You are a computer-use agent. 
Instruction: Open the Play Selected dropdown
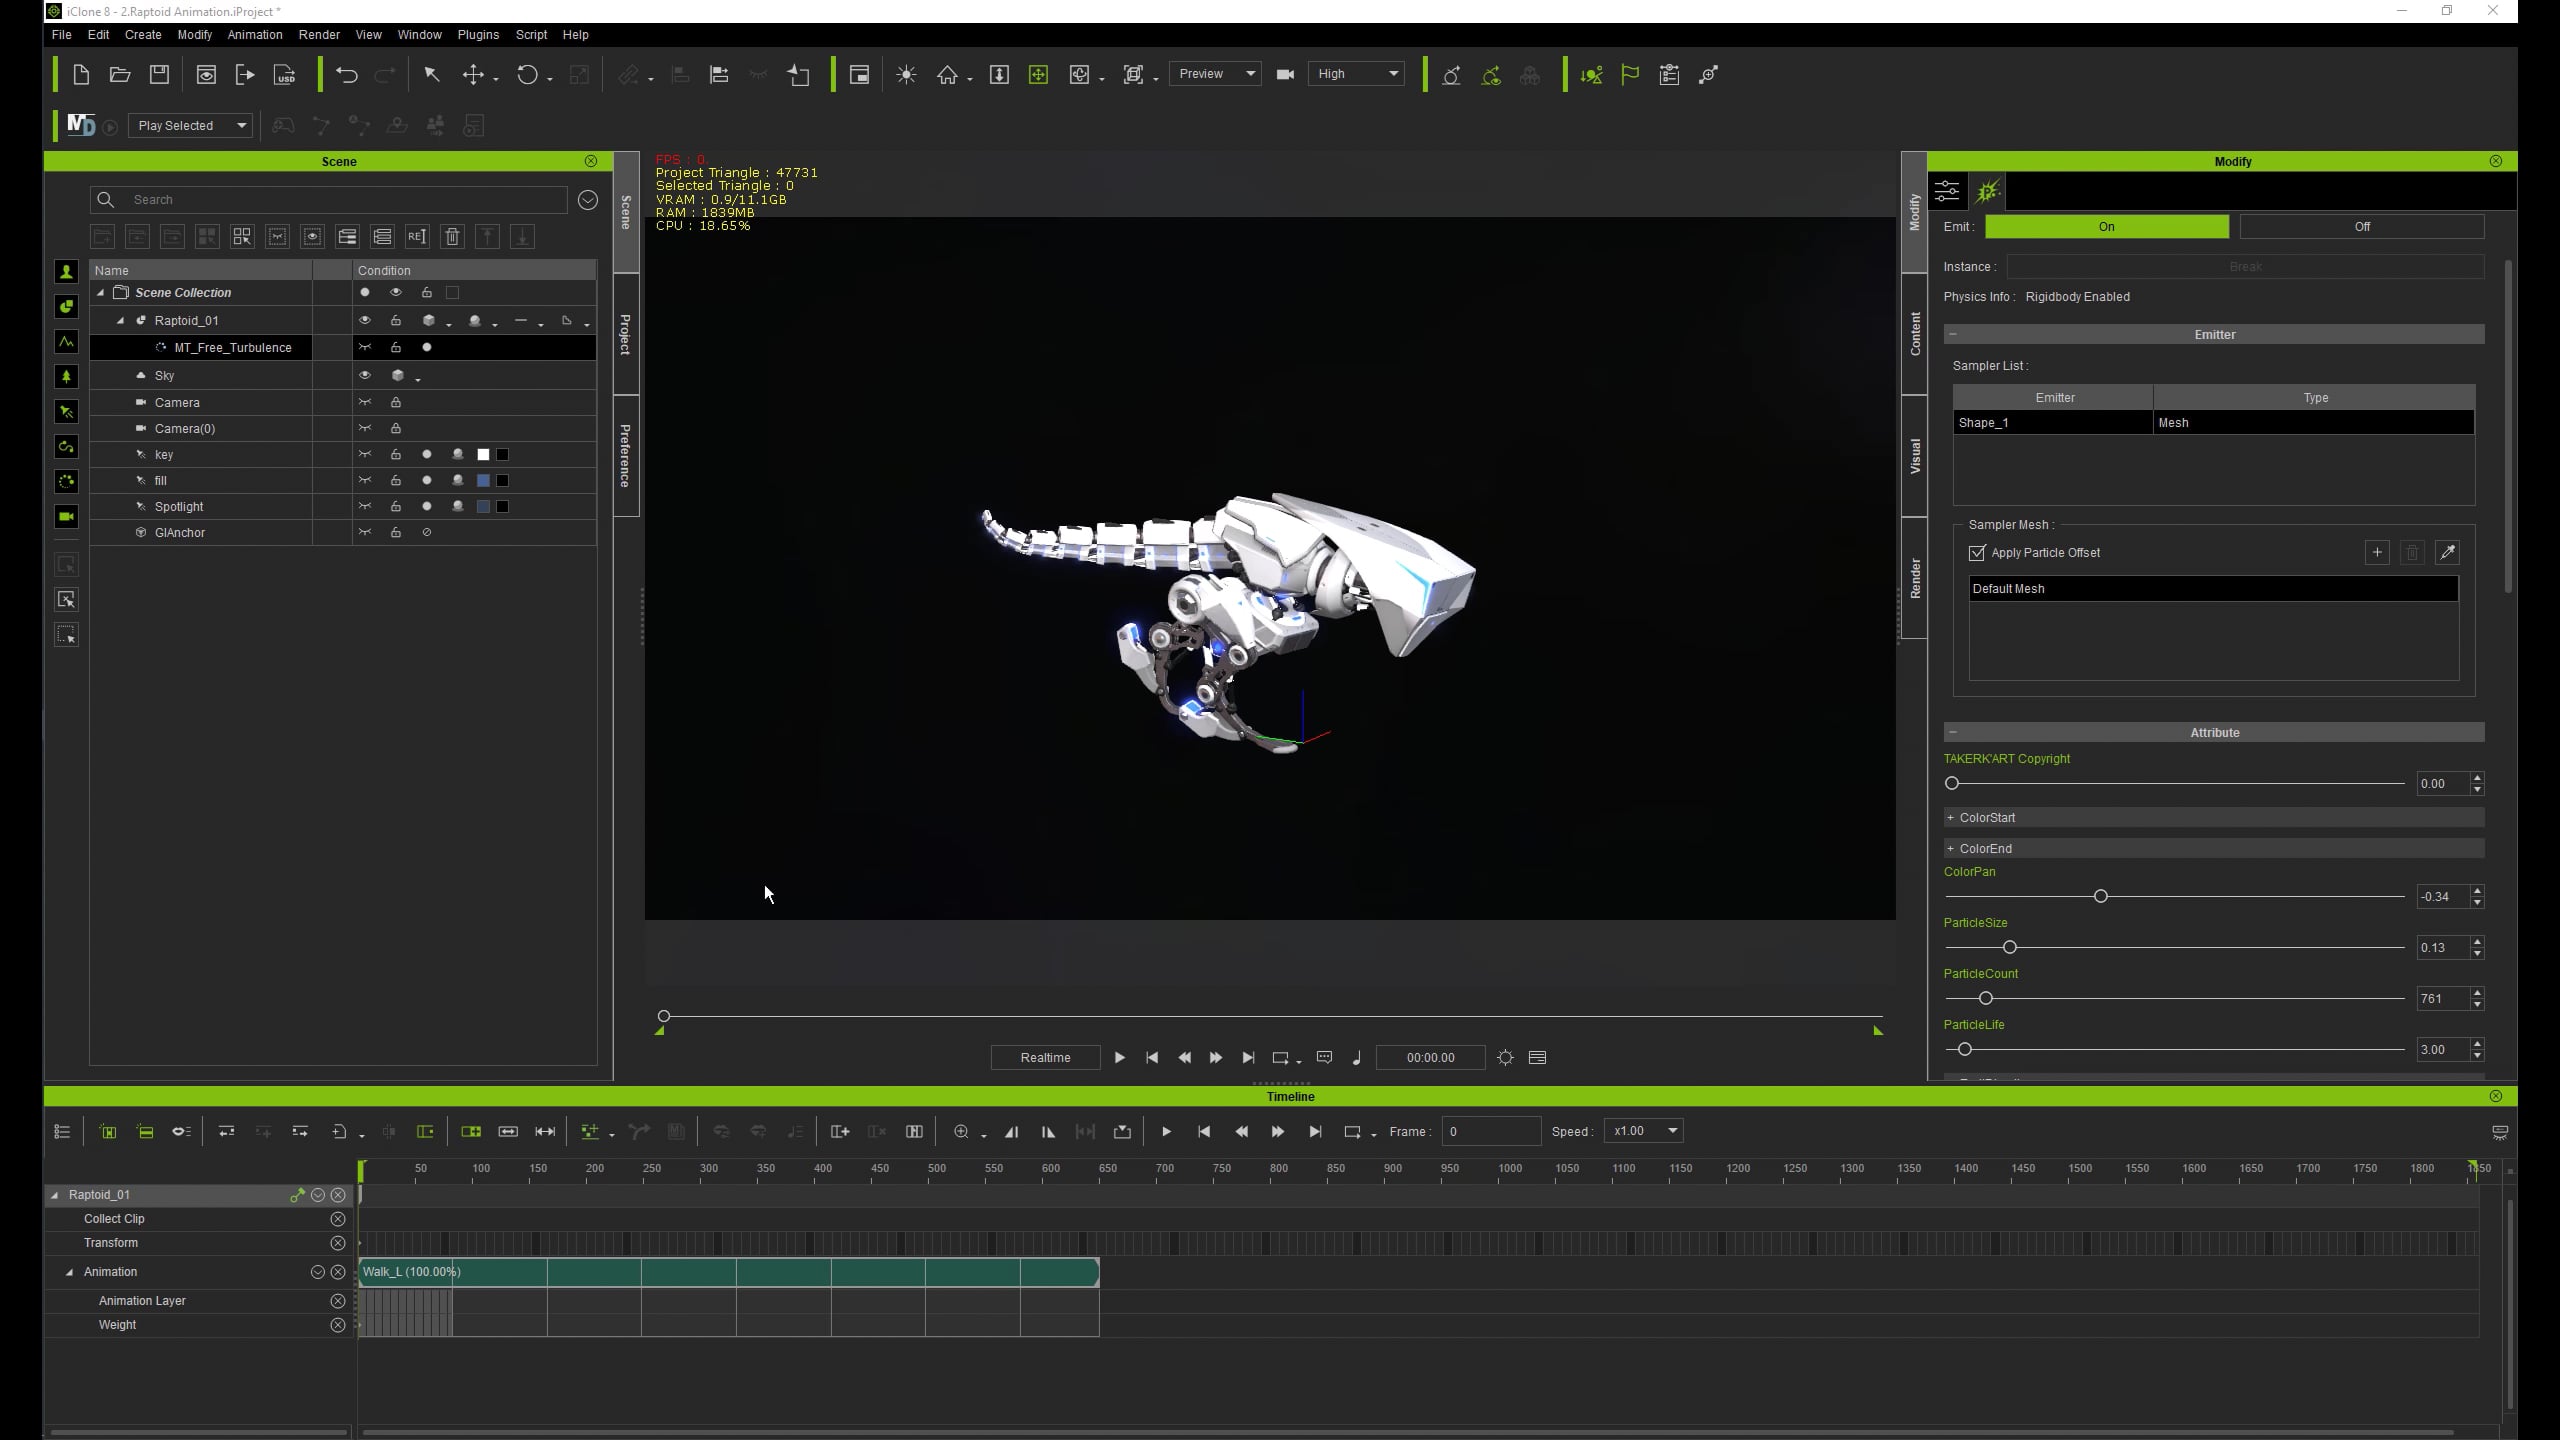click(x=190, y=125)
